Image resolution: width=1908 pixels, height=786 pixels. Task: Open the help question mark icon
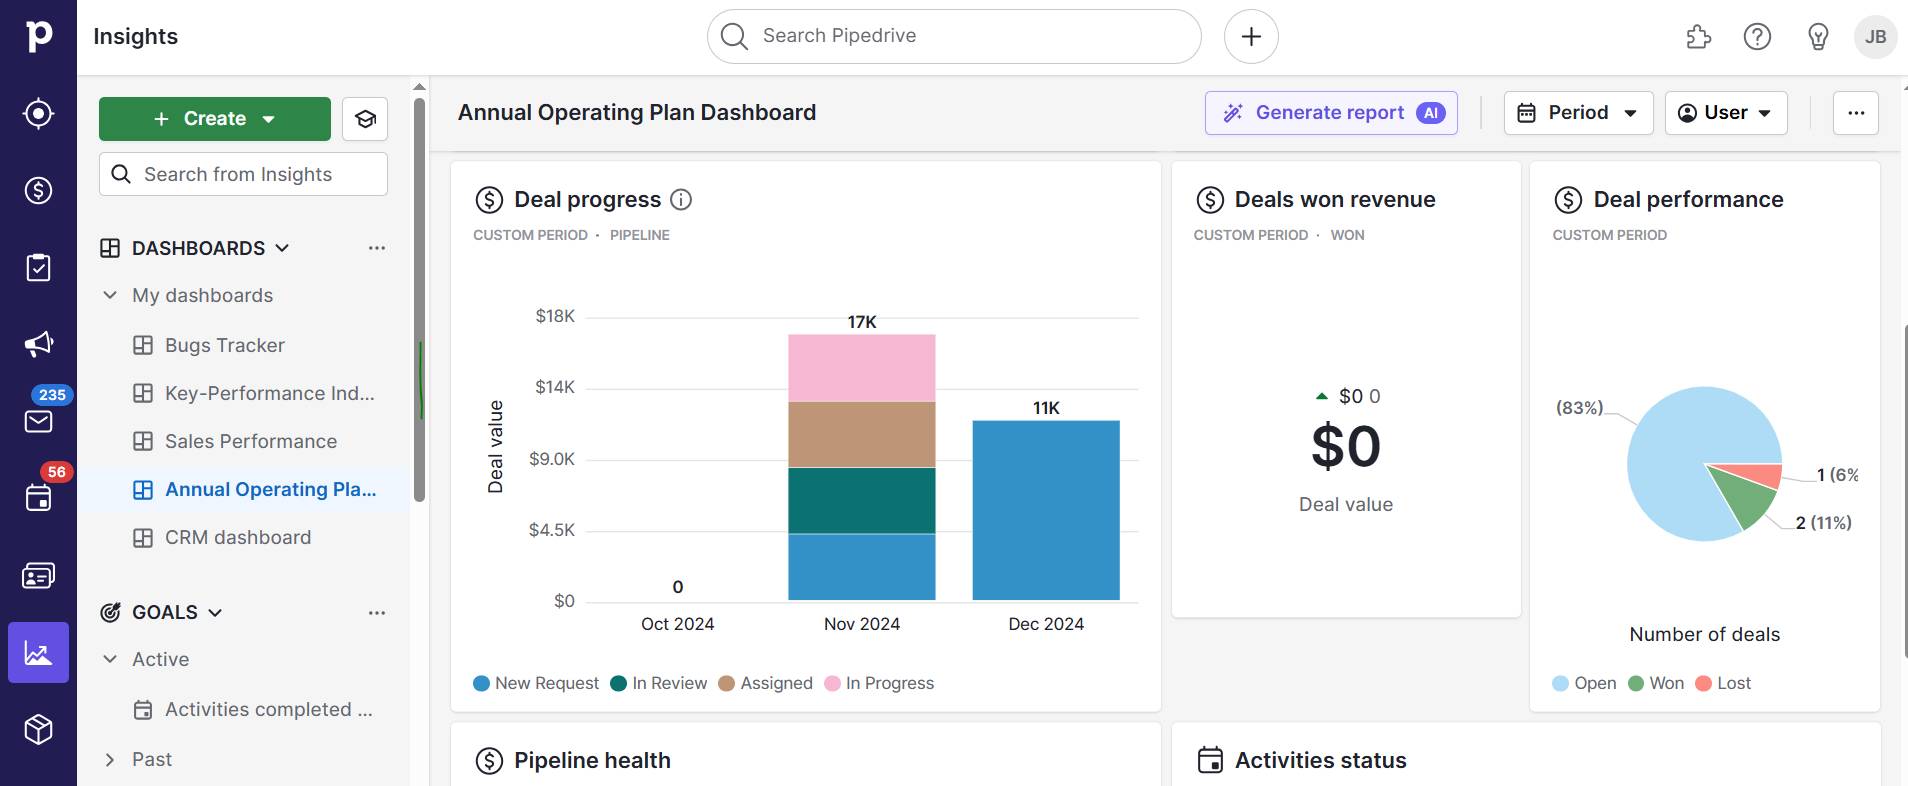[1756, 37]
